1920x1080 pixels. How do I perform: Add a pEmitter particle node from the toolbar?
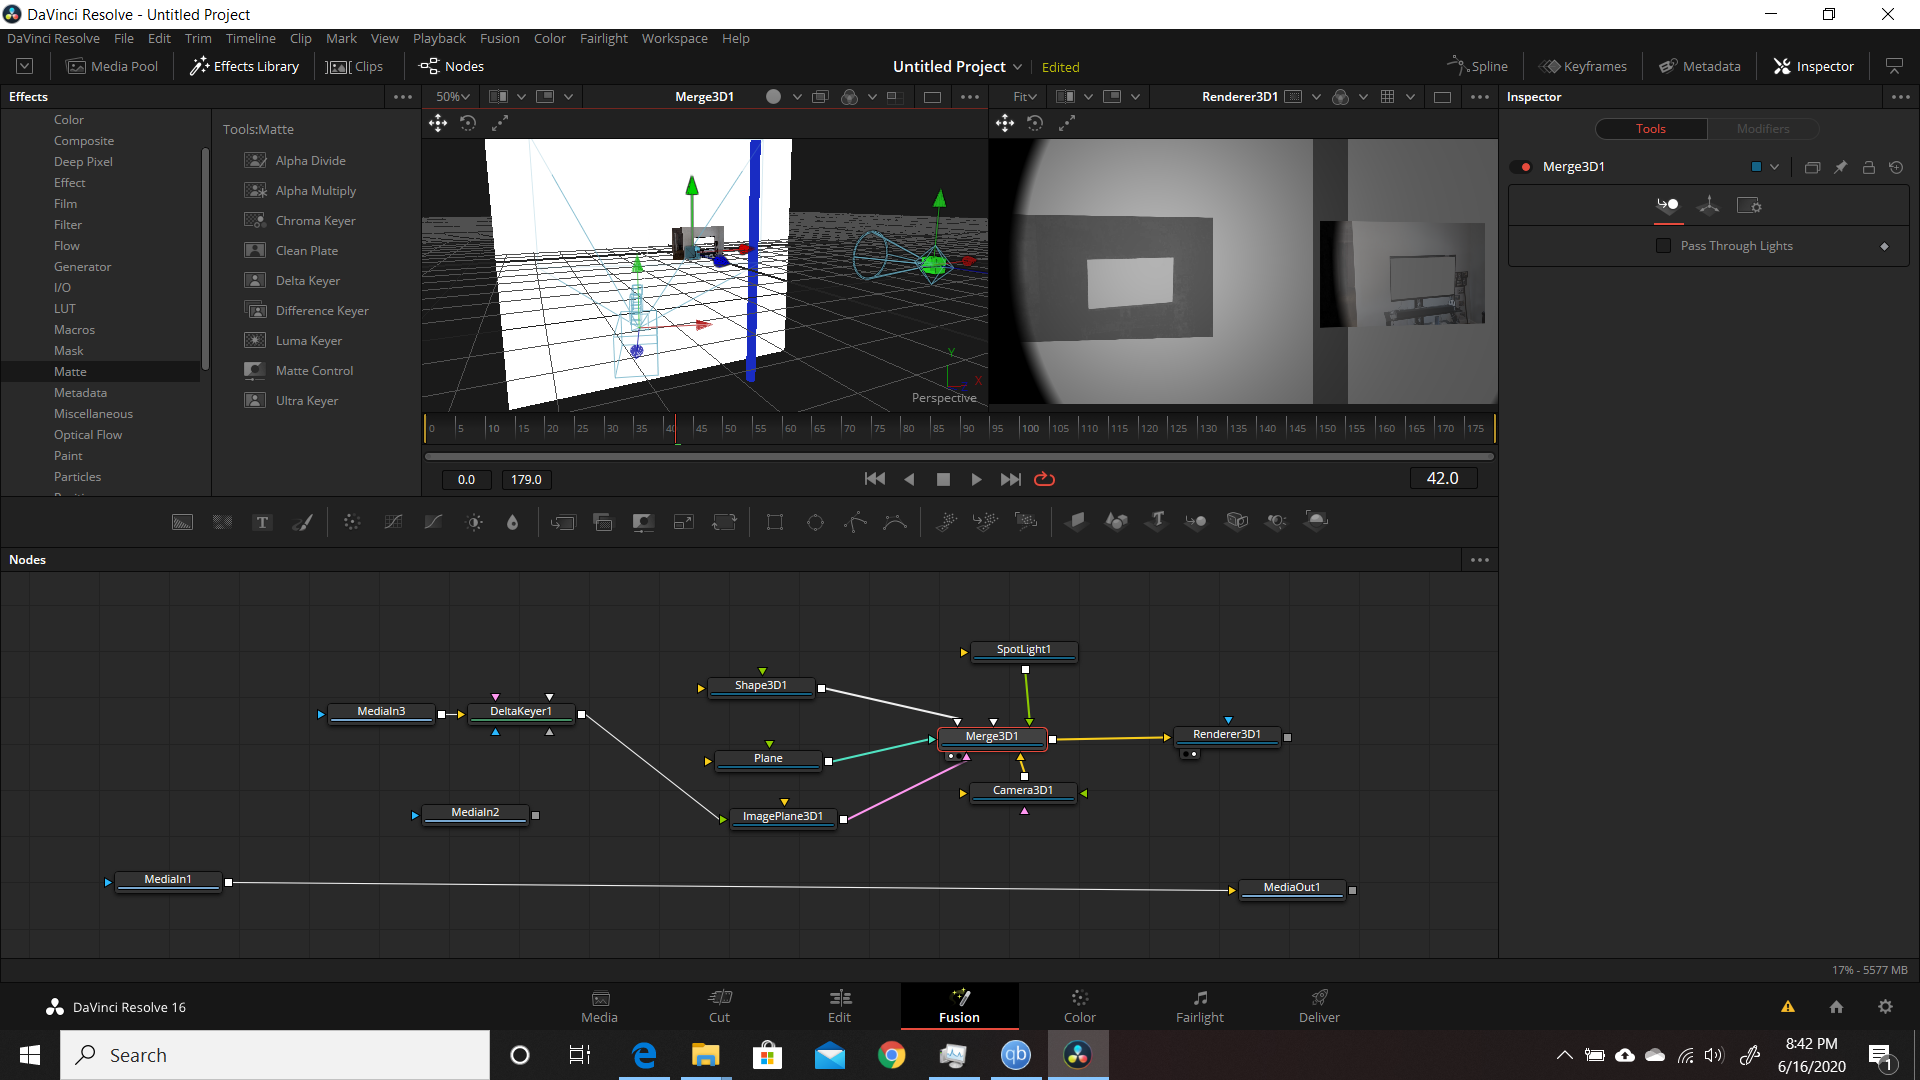pos(946,521)
